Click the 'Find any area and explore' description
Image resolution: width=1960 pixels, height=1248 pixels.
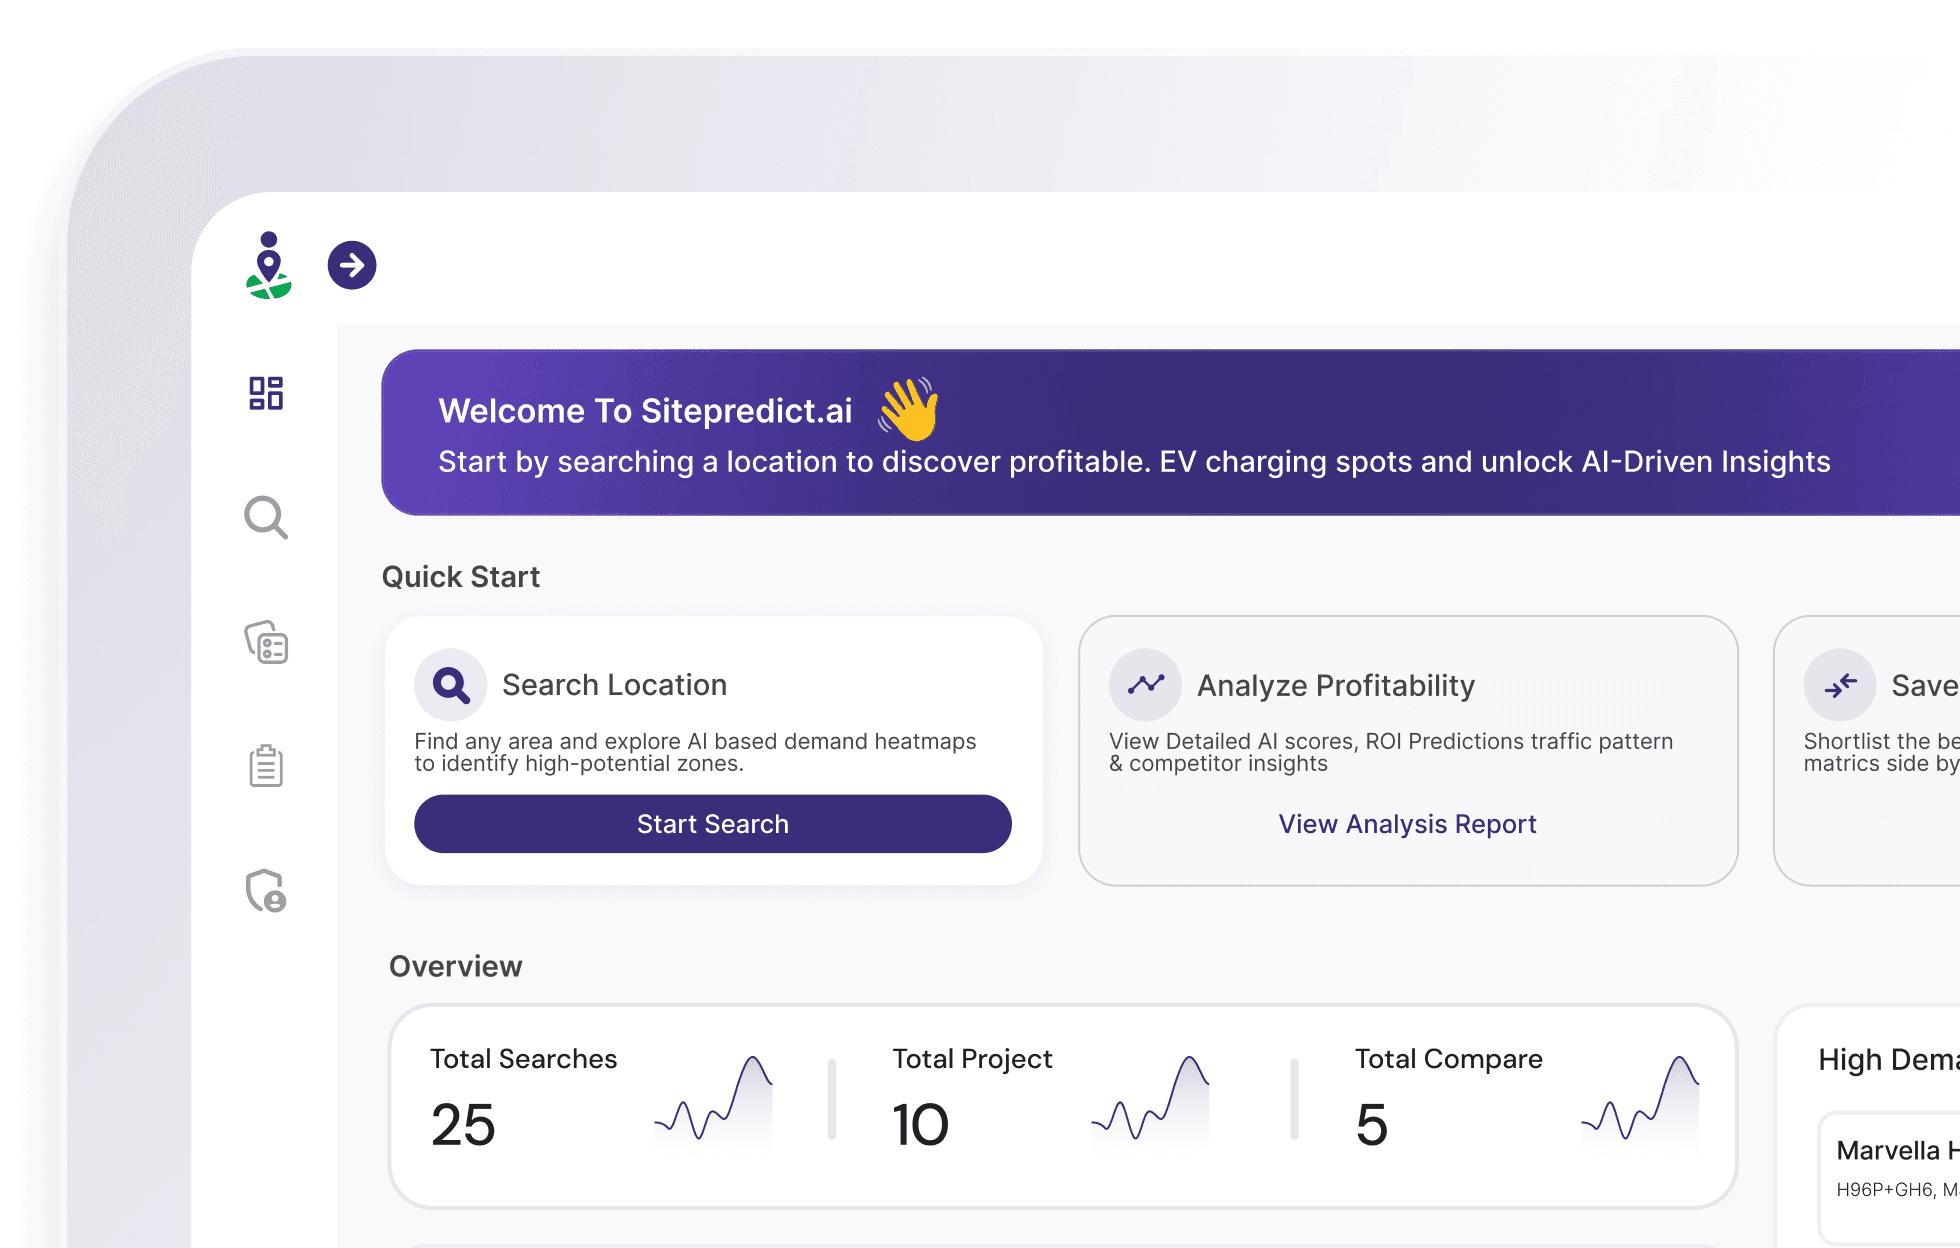[x=695, y=752]
